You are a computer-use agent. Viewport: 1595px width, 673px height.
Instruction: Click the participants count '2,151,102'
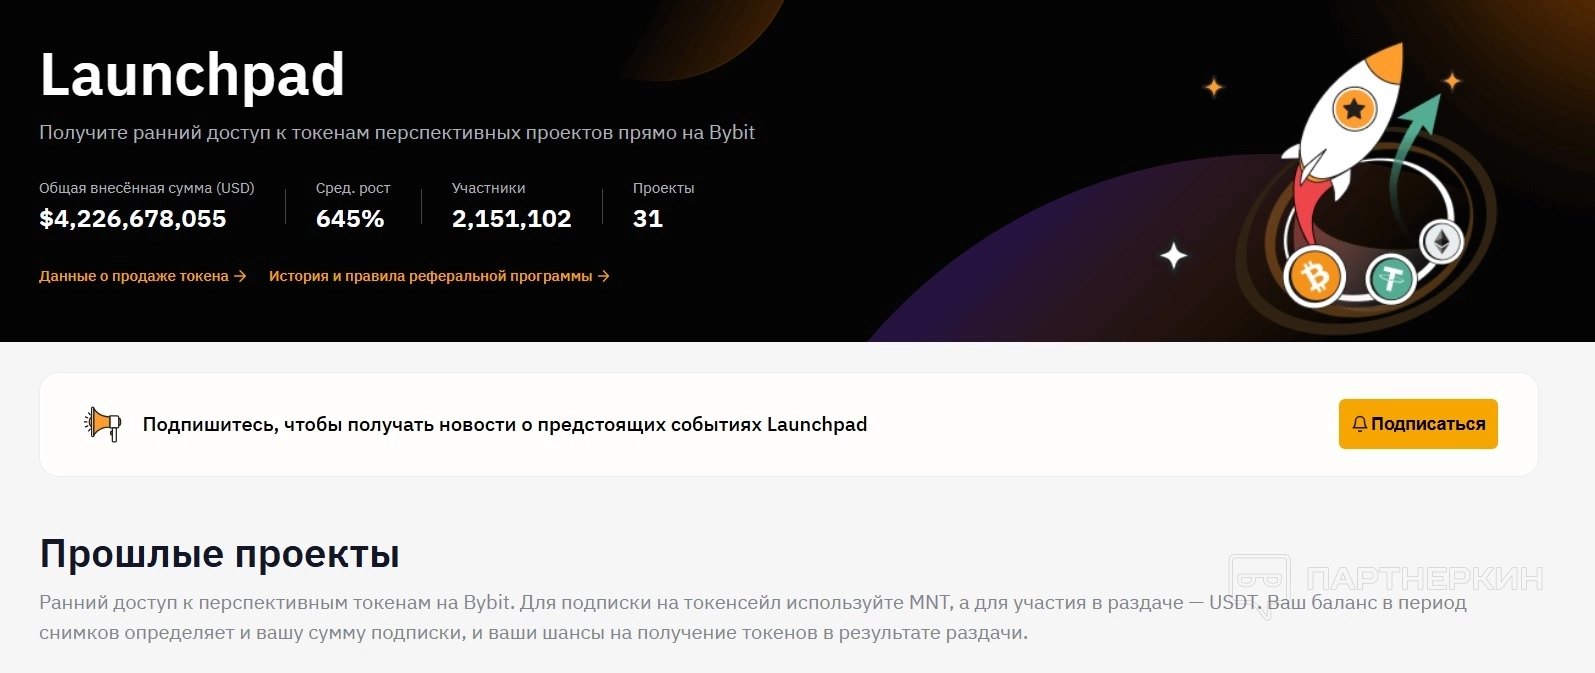click(x=512, y=219)
